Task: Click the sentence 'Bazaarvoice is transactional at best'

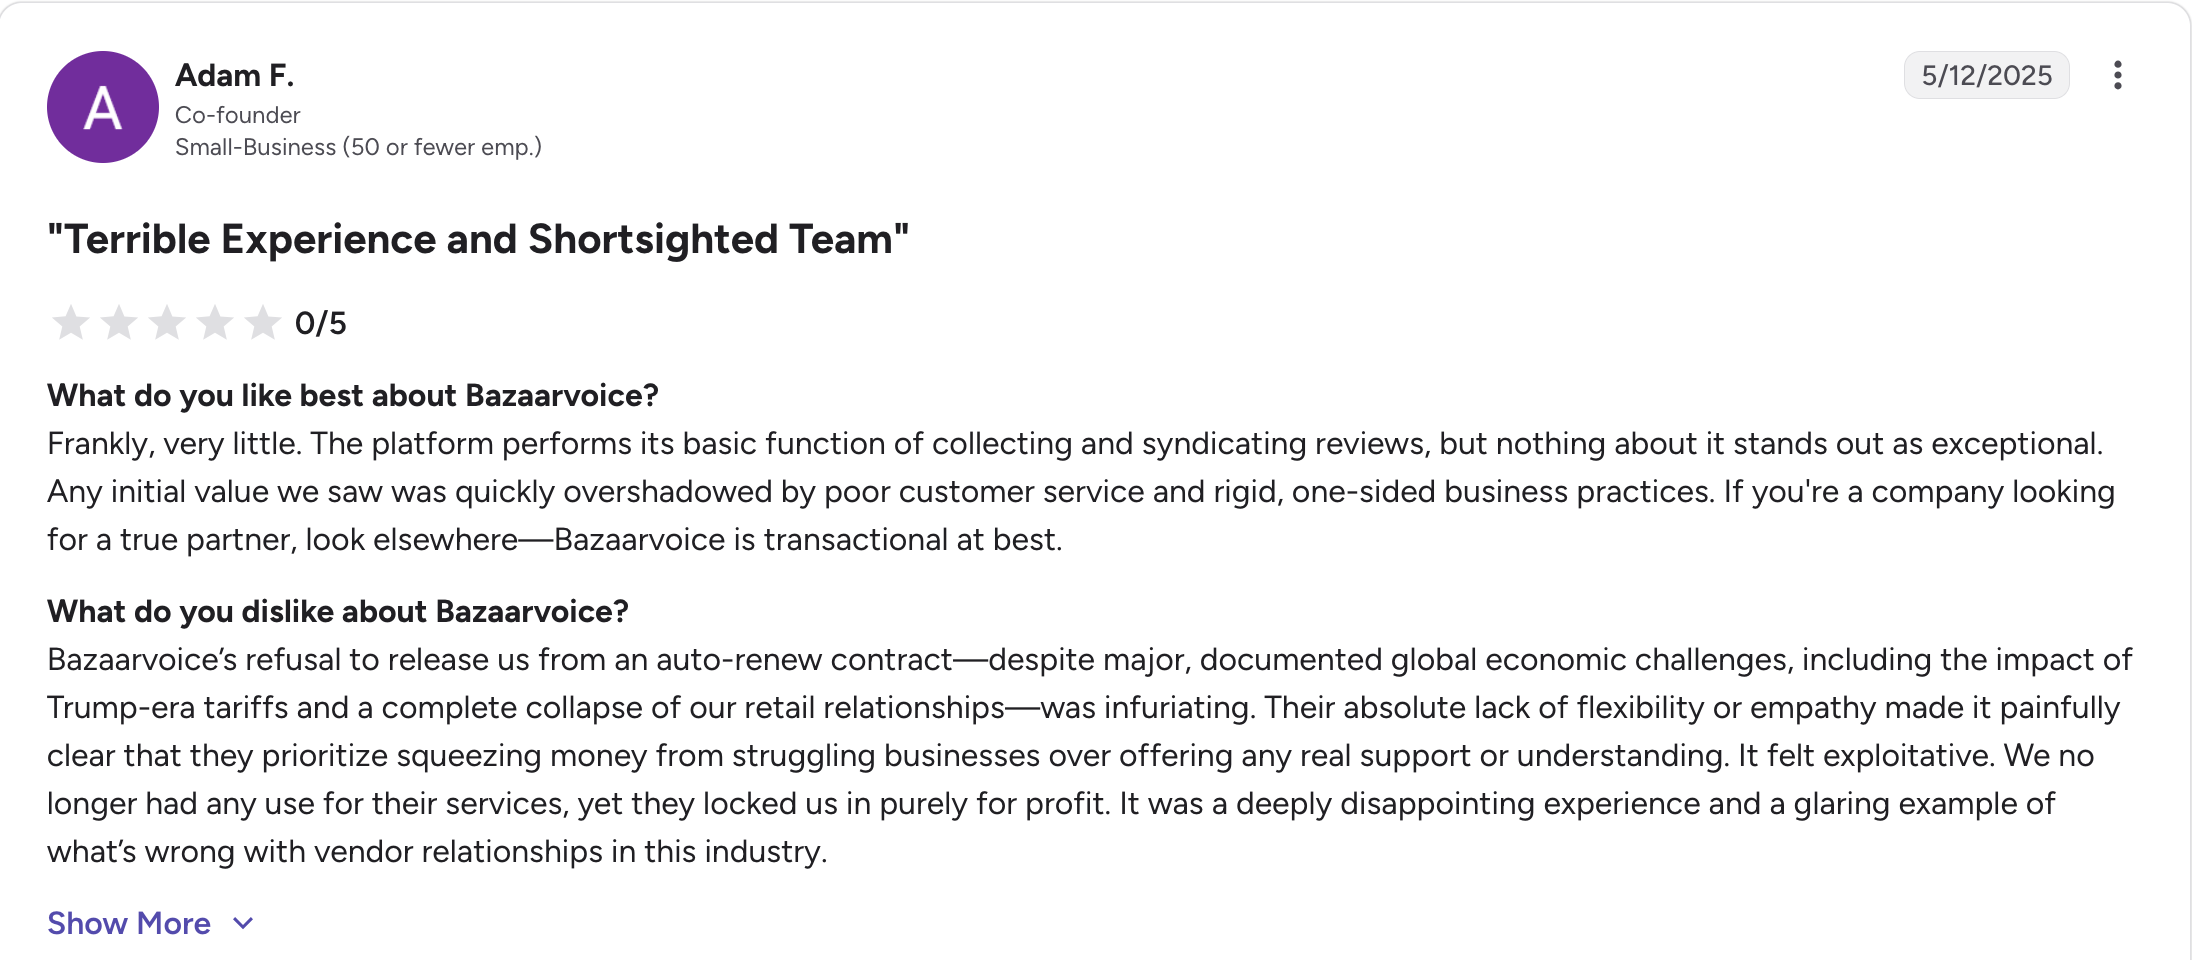Action: tap(808, 539)
